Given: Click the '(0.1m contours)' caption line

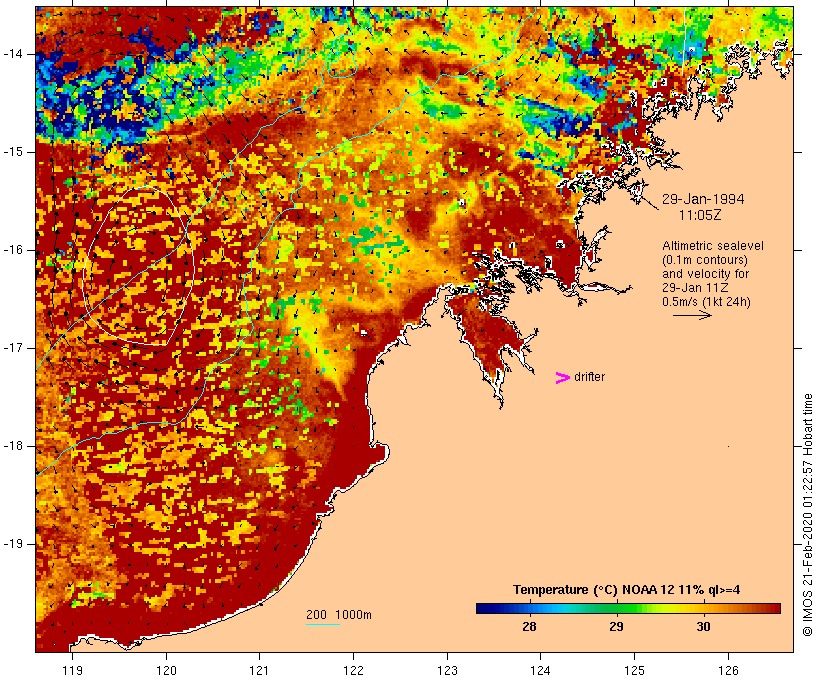Looking at the screenshot, I should click(704, 260).
